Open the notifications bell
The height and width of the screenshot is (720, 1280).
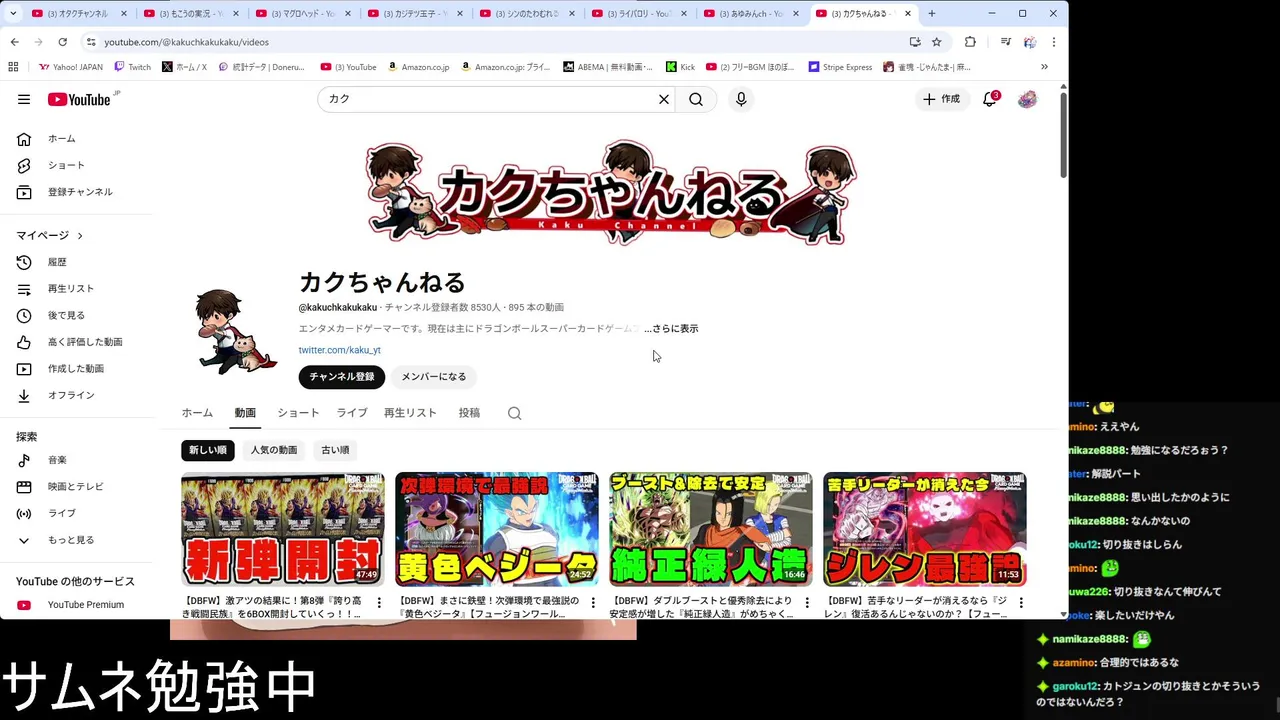coord(990,99)
